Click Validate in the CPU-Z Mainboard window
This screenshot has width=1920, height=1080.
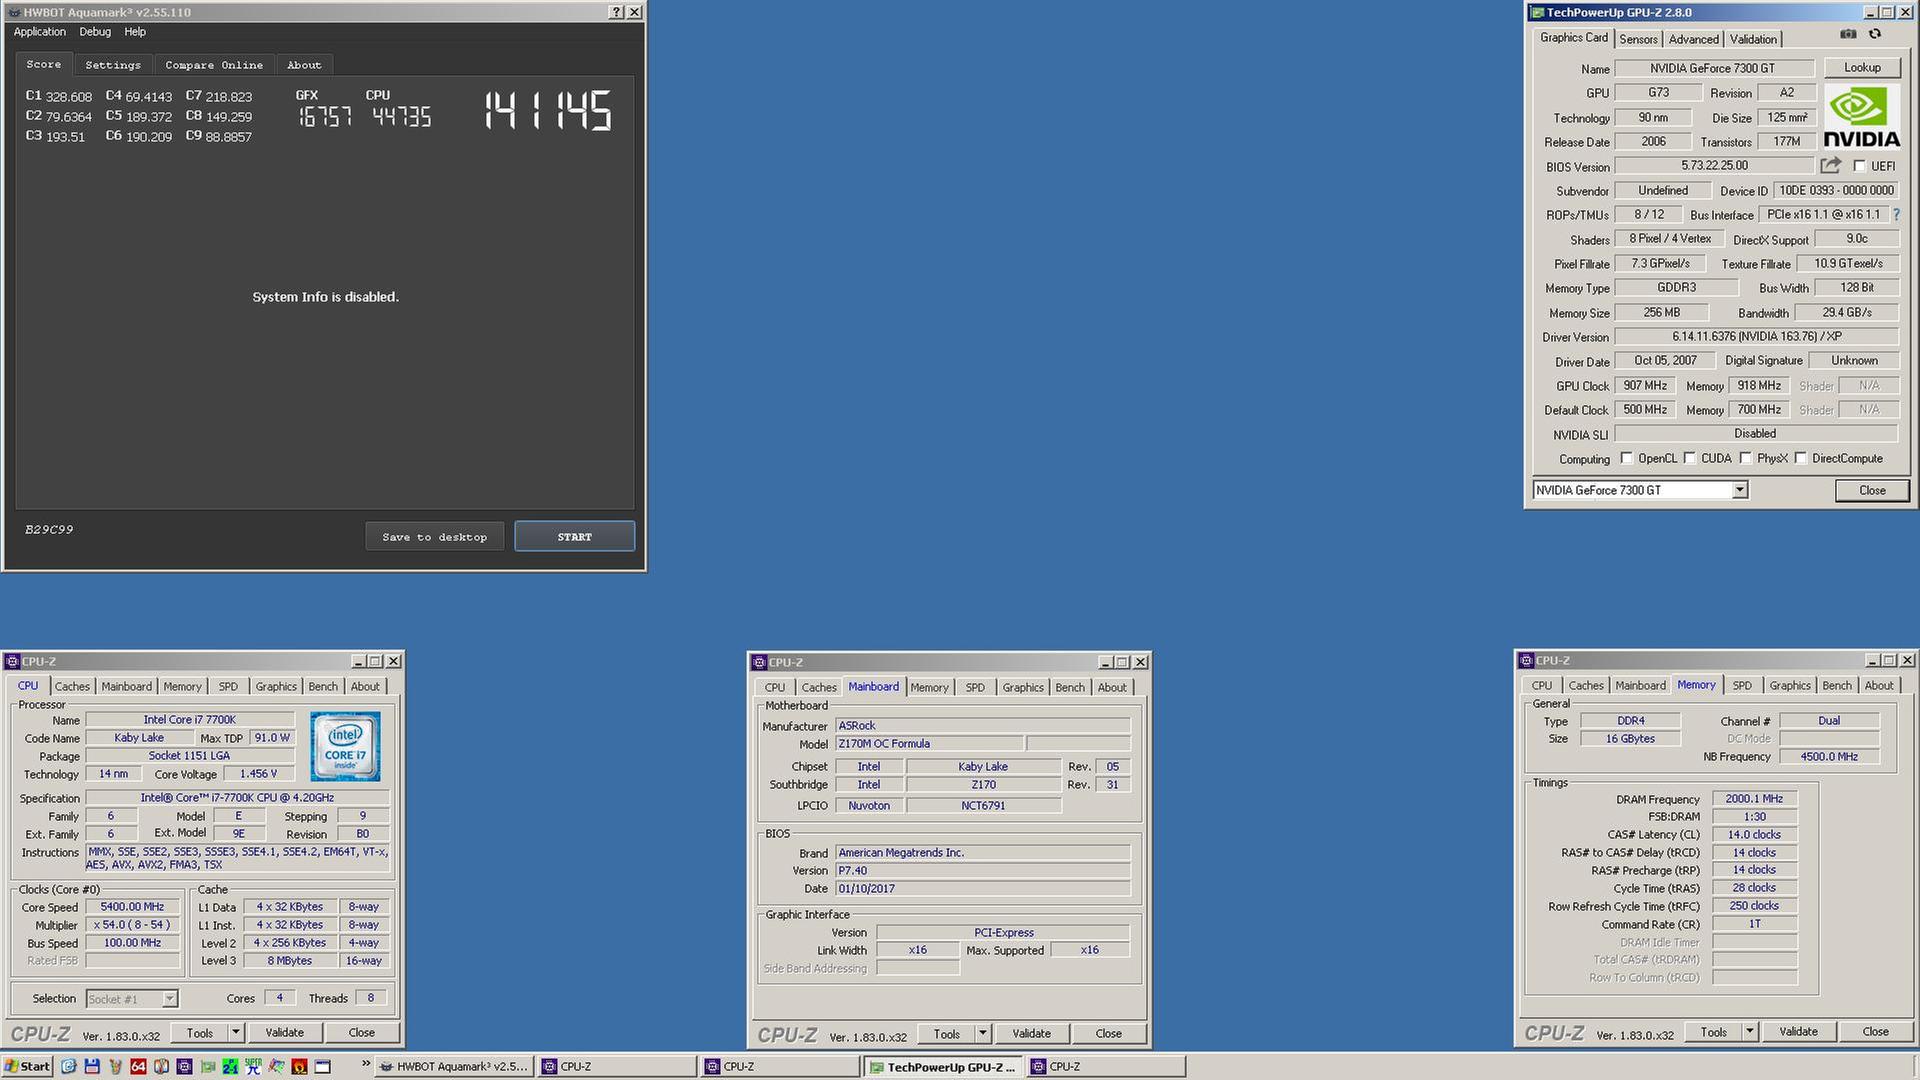pos(1031,1034)
